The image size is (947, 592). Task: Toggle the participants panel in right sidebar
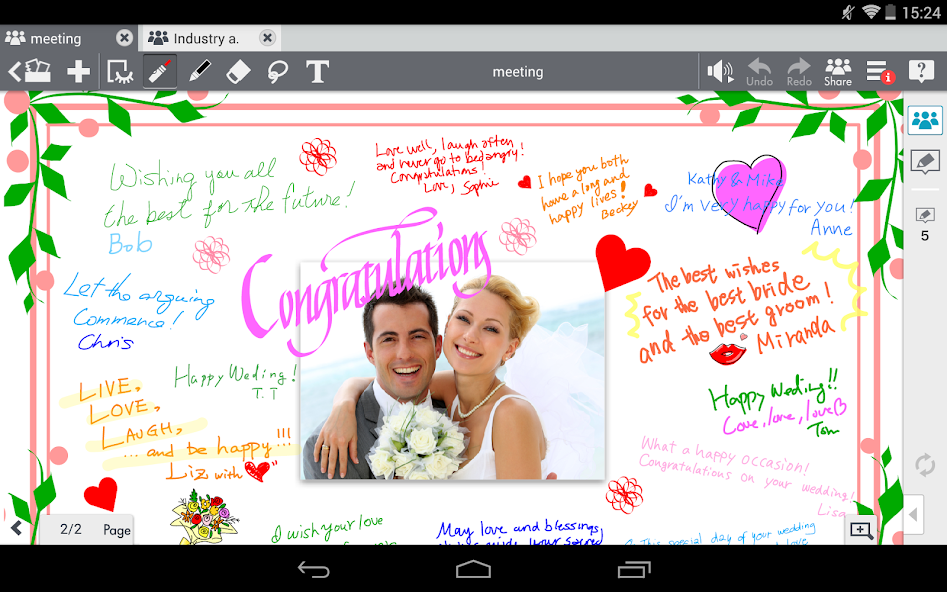[x=925, y=120]
